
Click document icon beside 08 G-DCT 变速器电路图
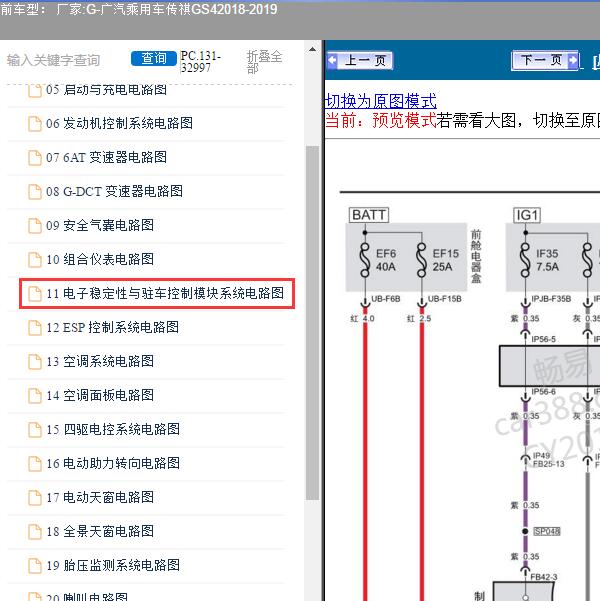[x=35, y=192]
